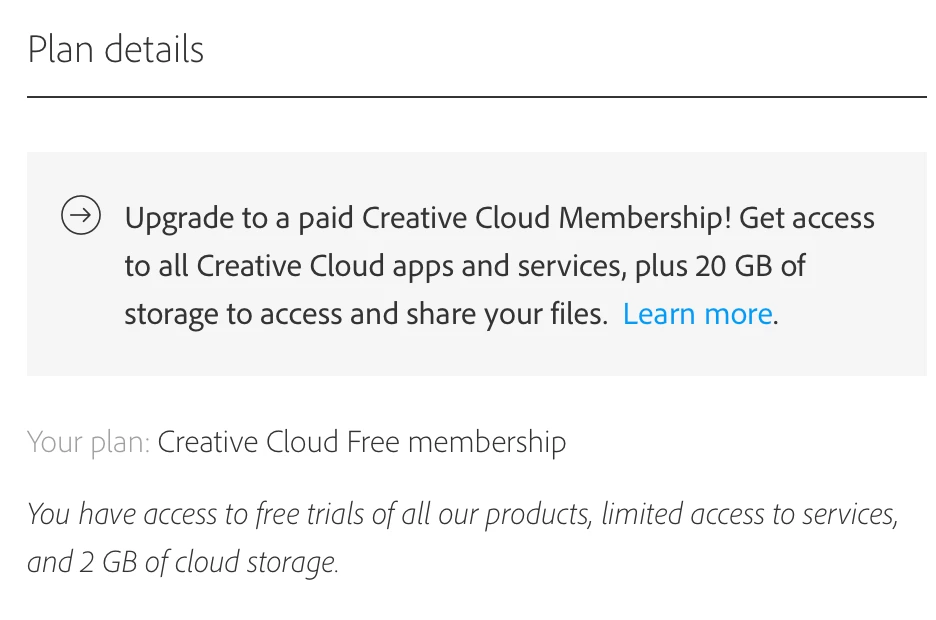Click the gray upgrade banner background

(476, 264)
